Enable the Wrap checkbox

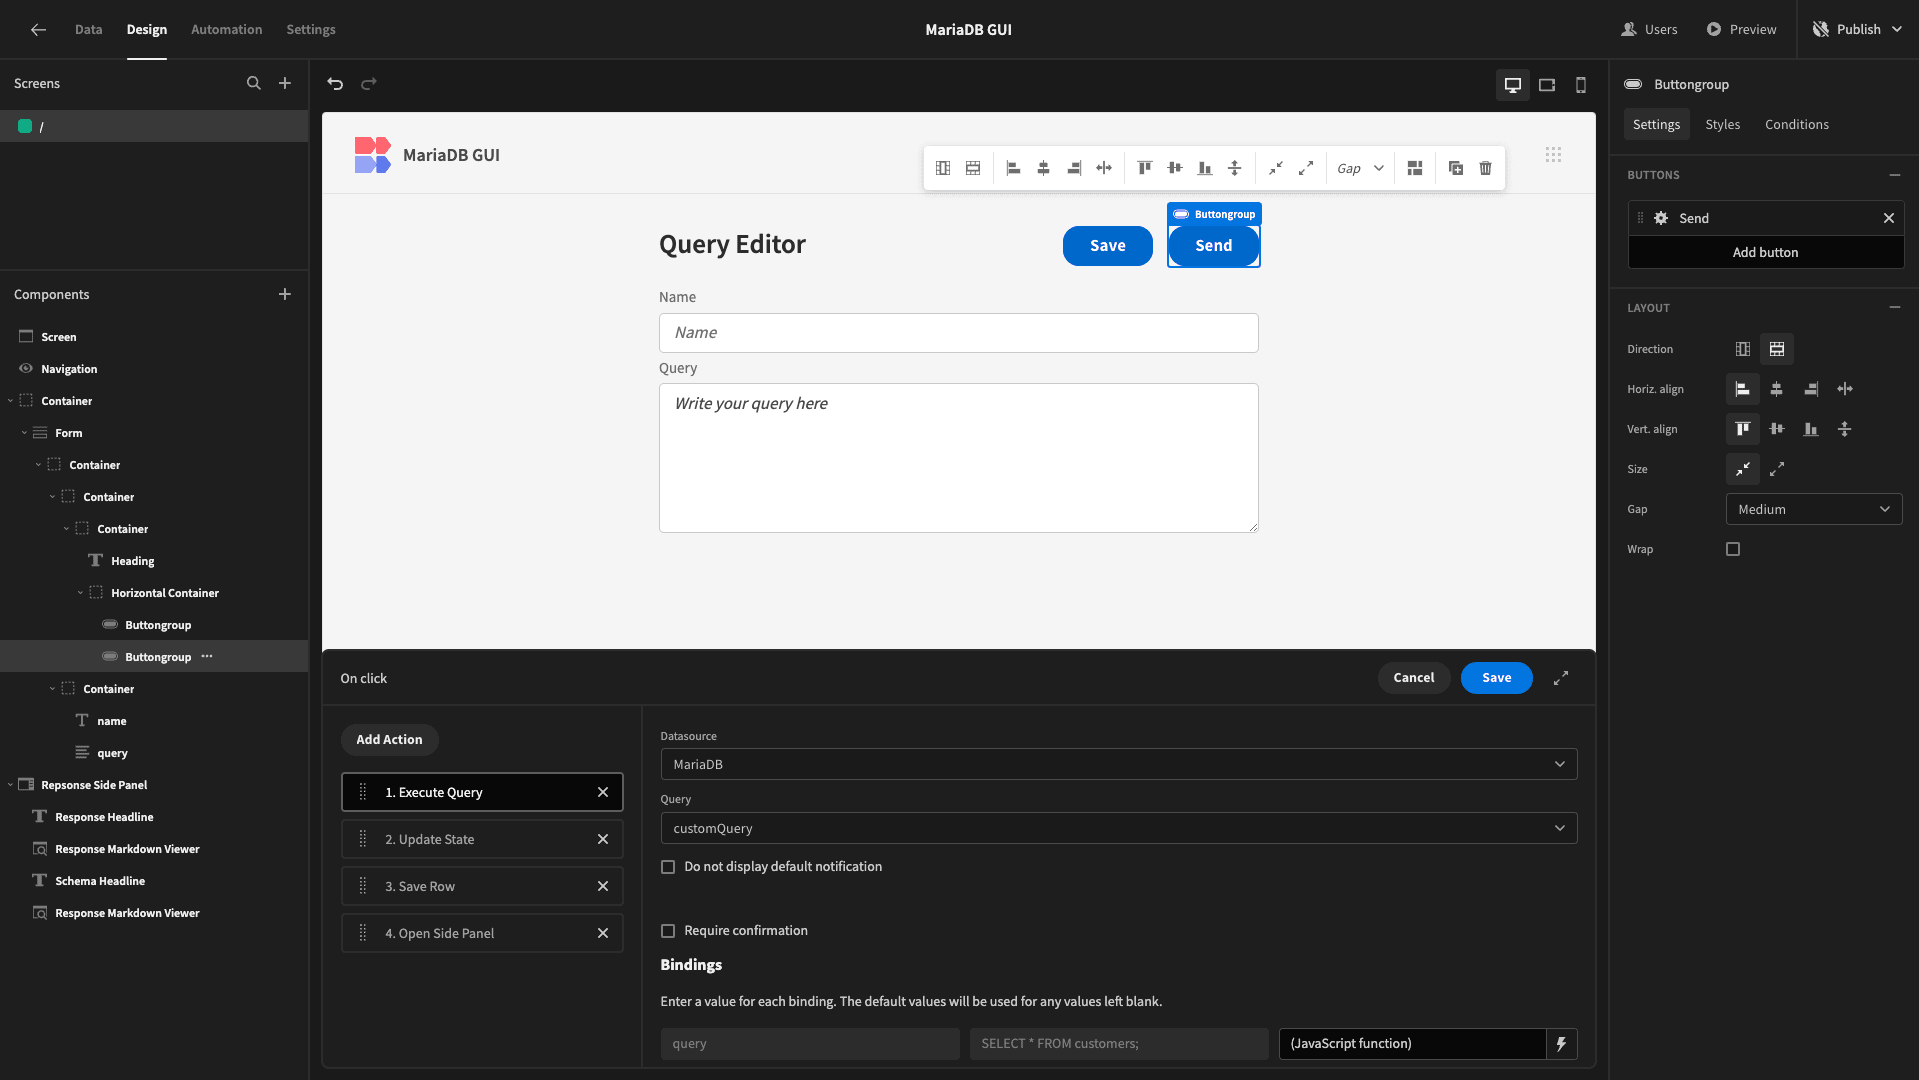point(1733,549)
